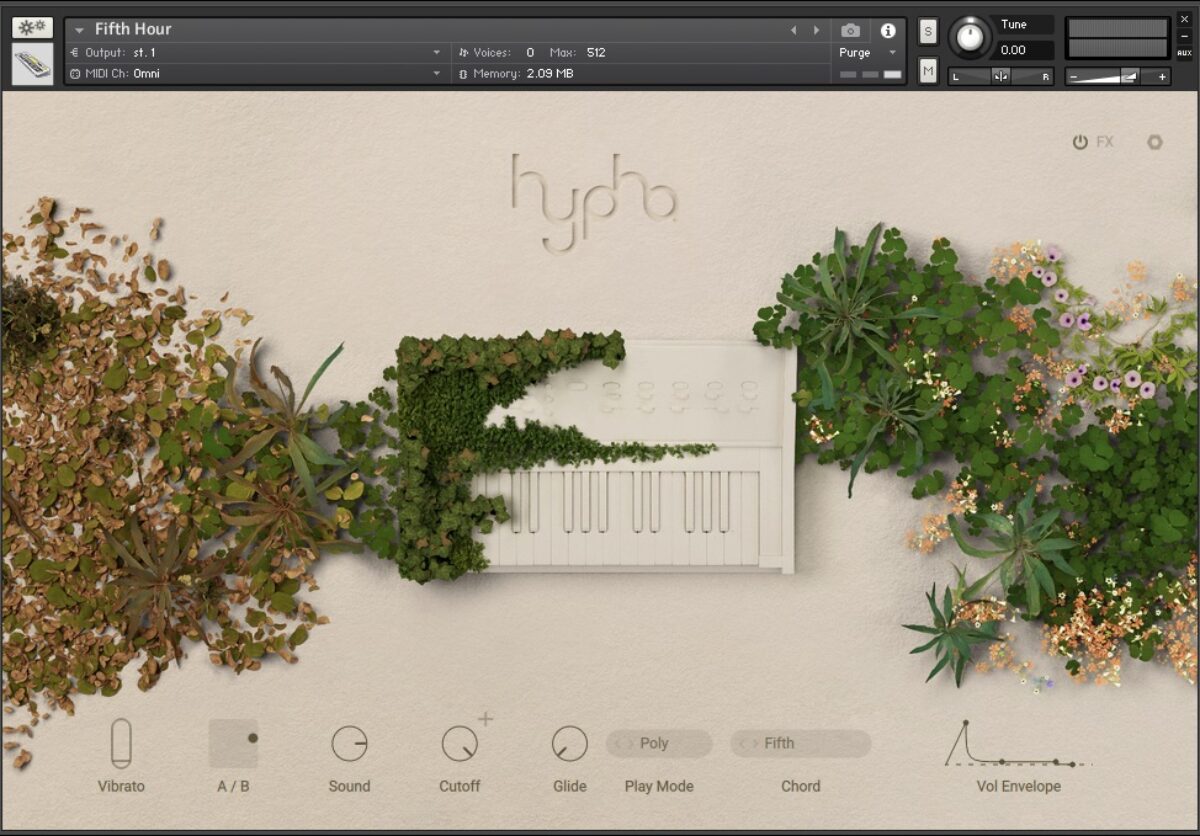Open the FX page label
This screenshot has width=1200, height=836.
point(1105,142)
